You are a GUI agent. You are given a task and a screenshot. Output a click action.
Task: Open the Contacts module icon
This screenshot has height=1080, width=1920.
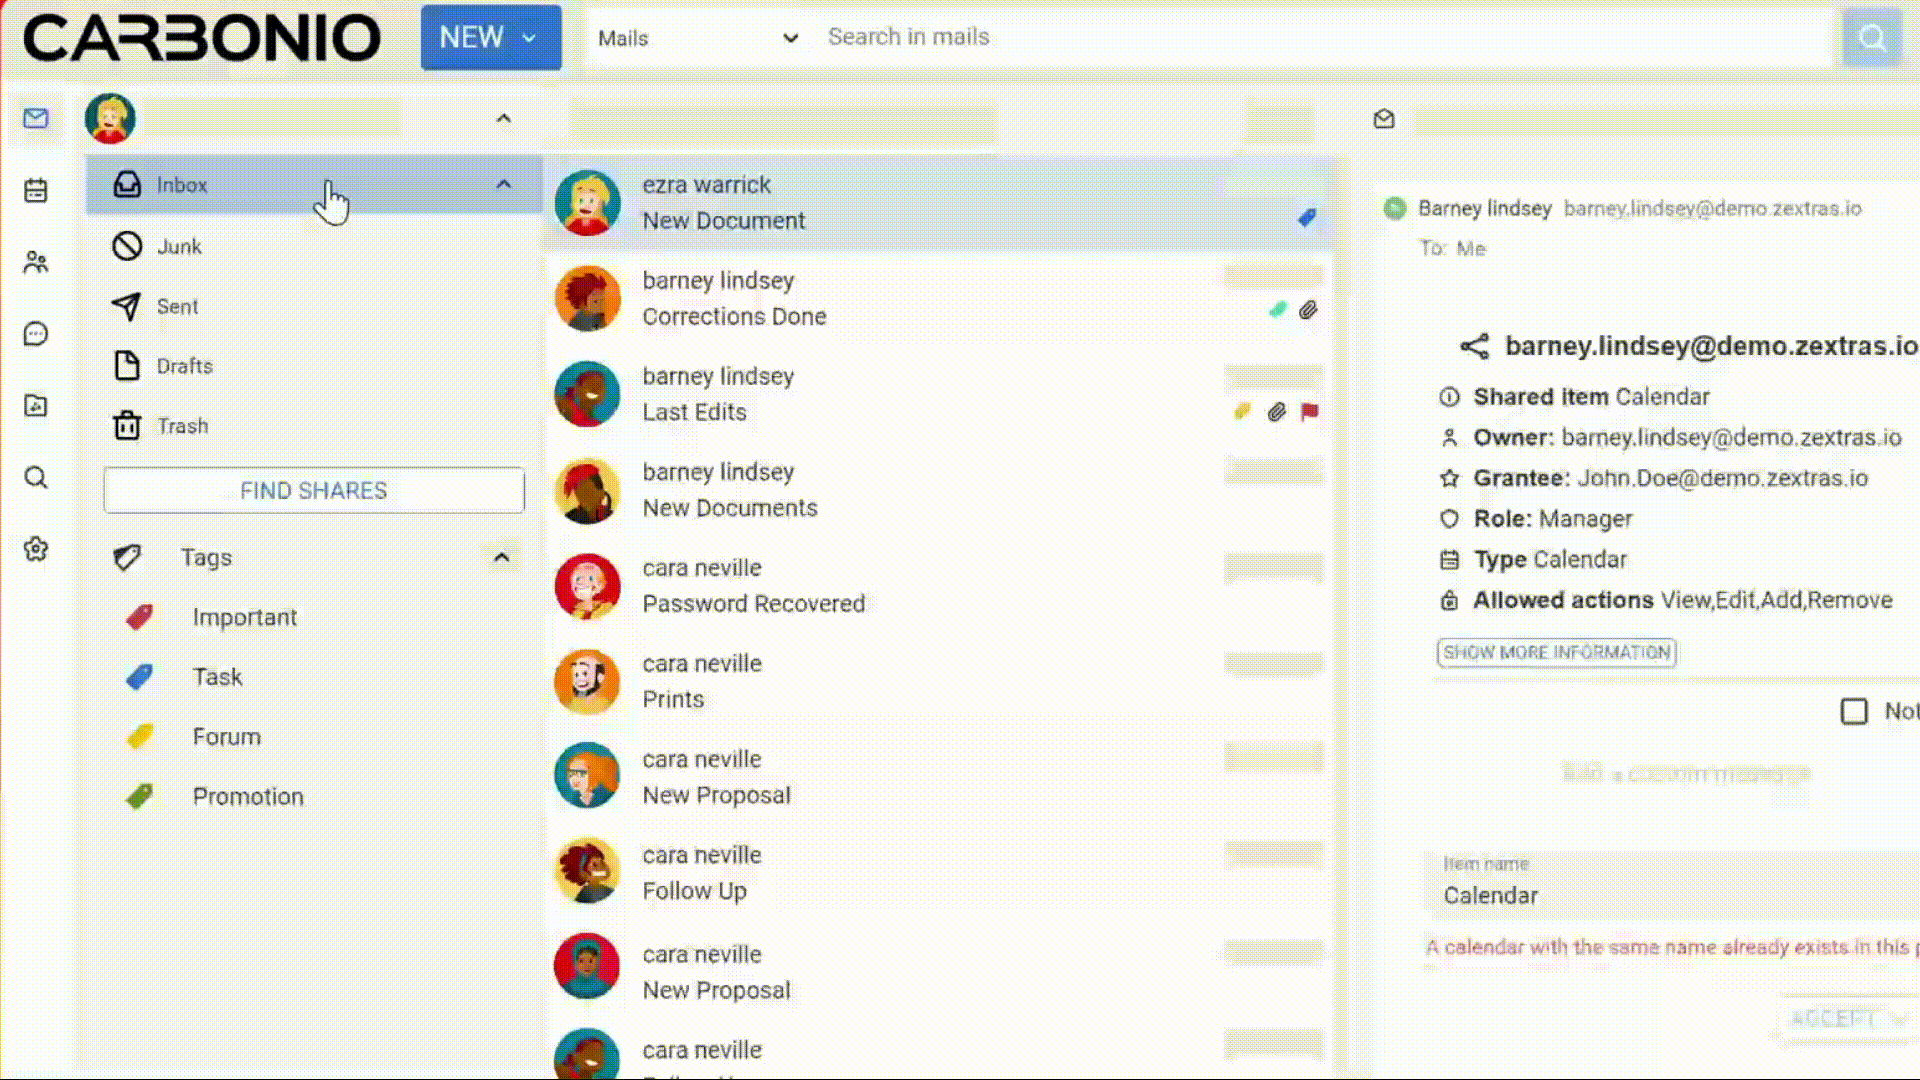(36, 262)
